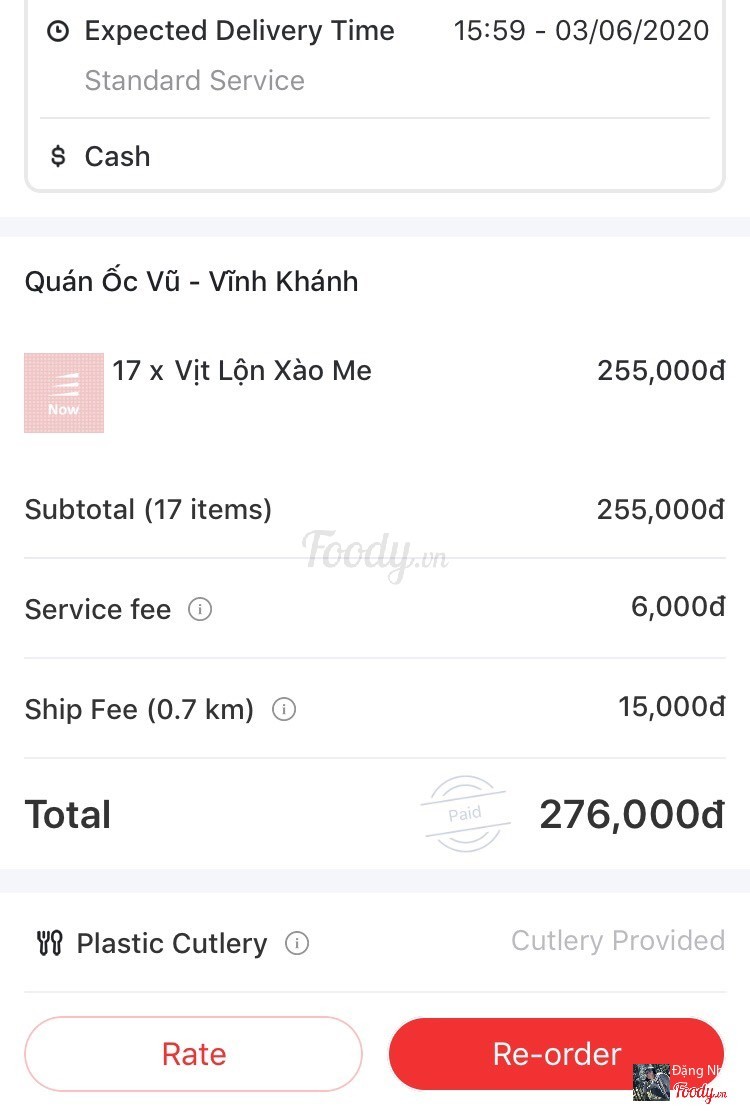Tap the Plastic Cutlery info icon
750x1114 pixels.
click(296, 943)
